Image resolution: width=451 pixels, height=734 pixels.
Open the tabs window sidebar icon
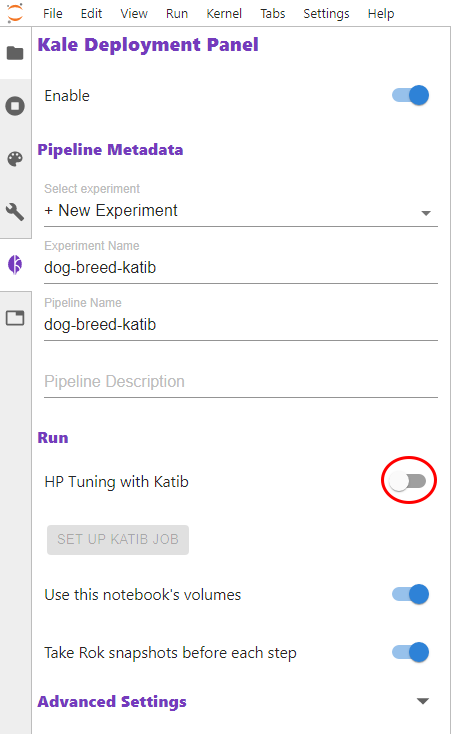[15, 318]
